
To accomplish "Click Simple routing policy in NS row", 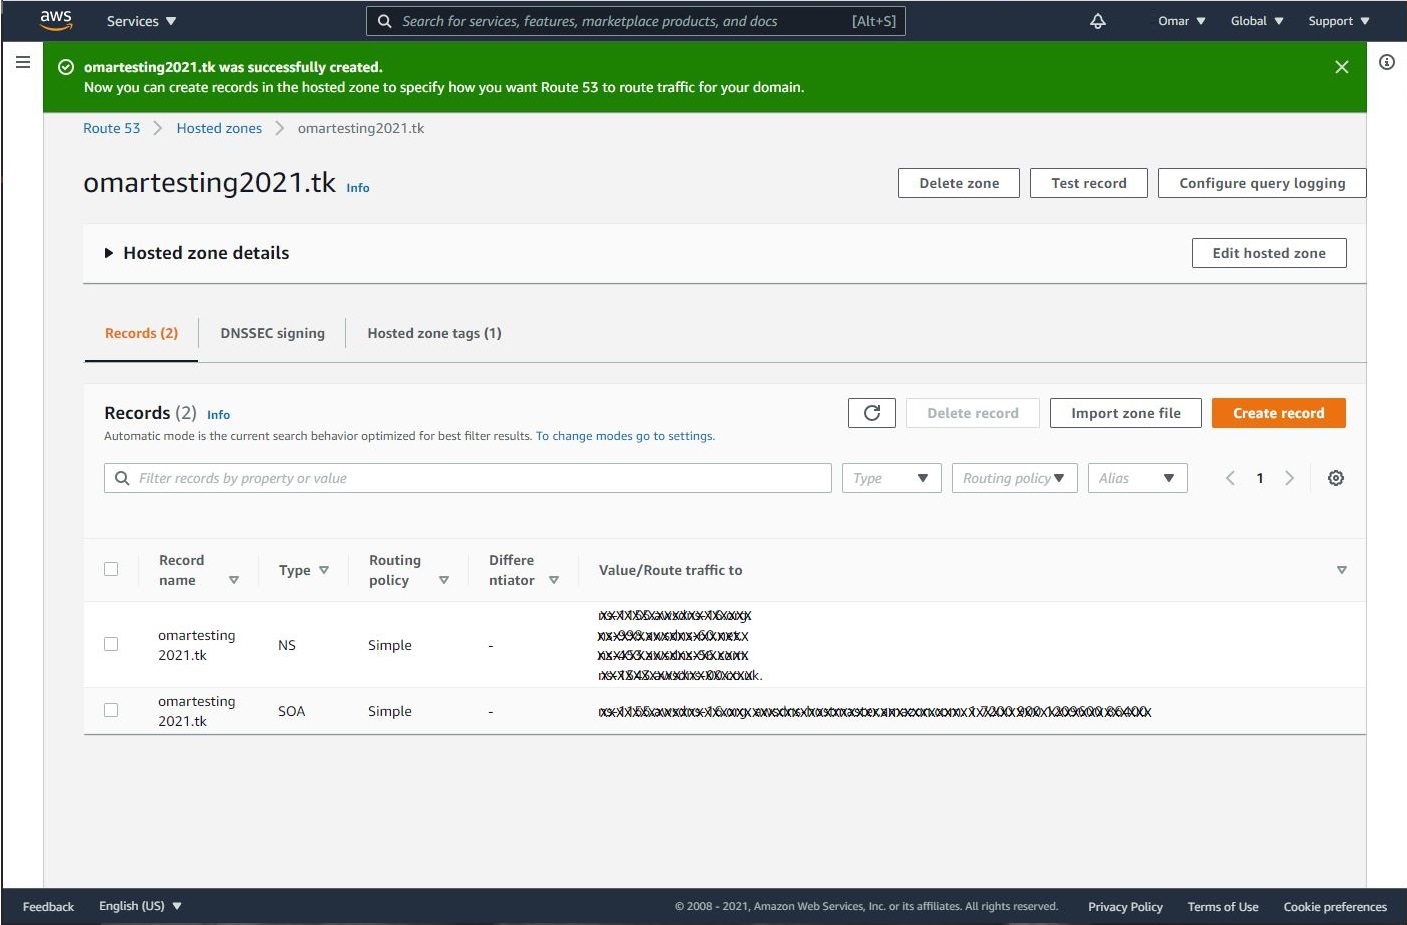I will [x=390, y=645].
